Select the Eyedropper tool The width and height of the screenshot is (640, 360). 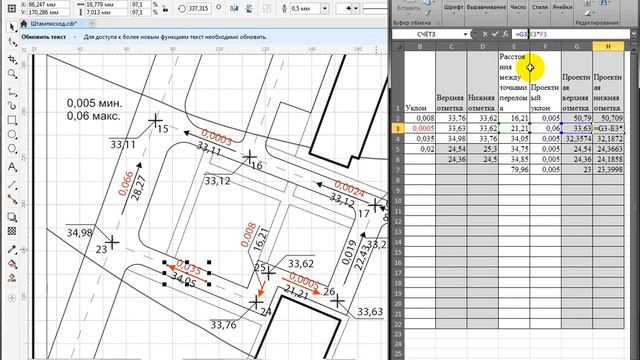coord(12,249)
